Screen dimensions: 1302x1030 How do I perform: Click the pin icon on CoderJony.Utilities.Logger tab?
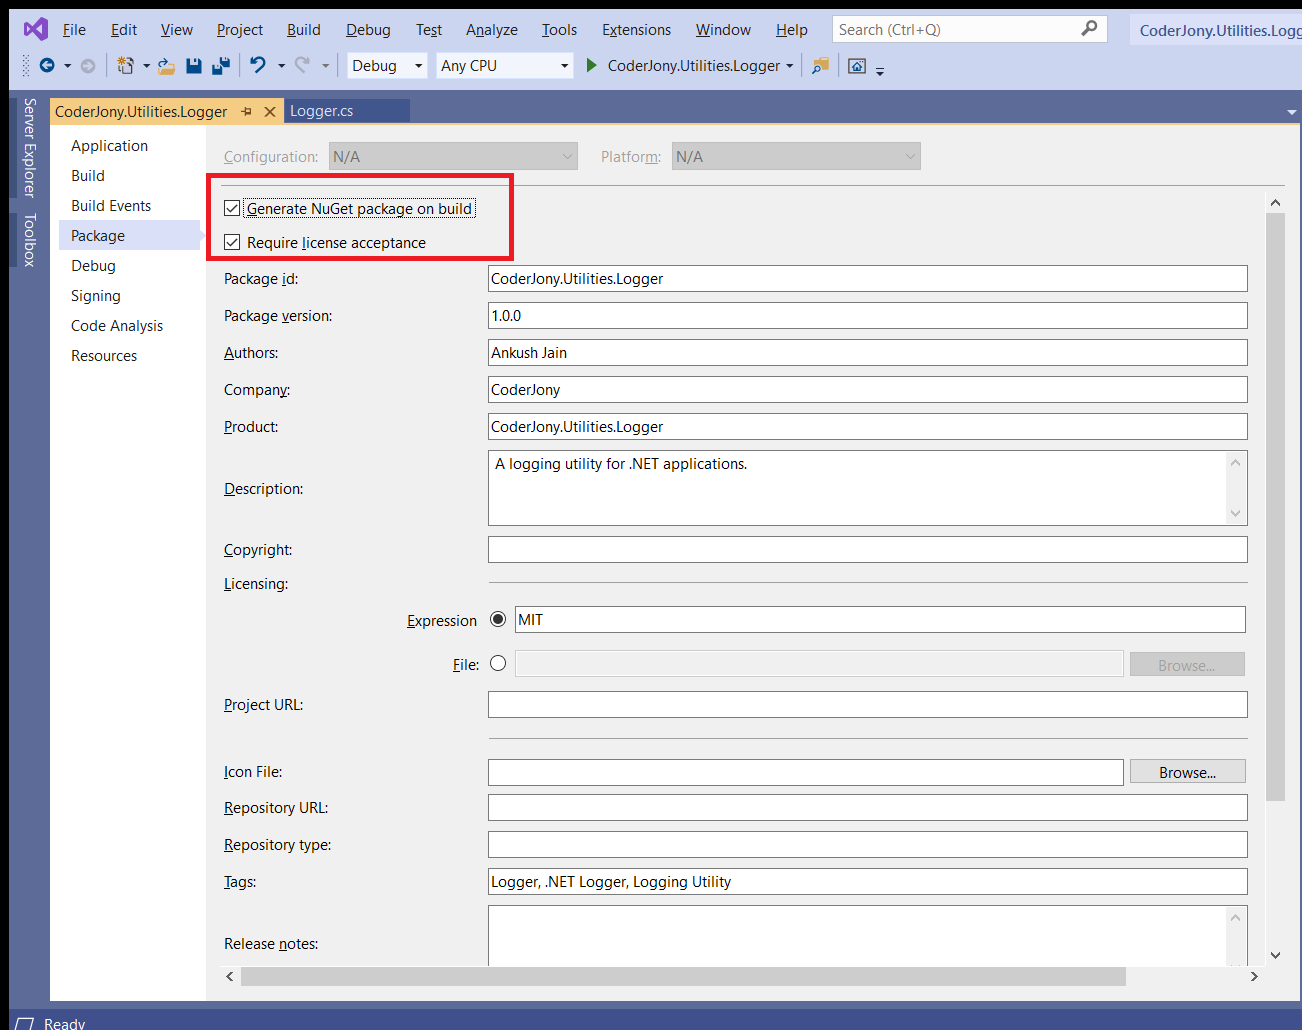pyautogui.click(x=247, y=111)
